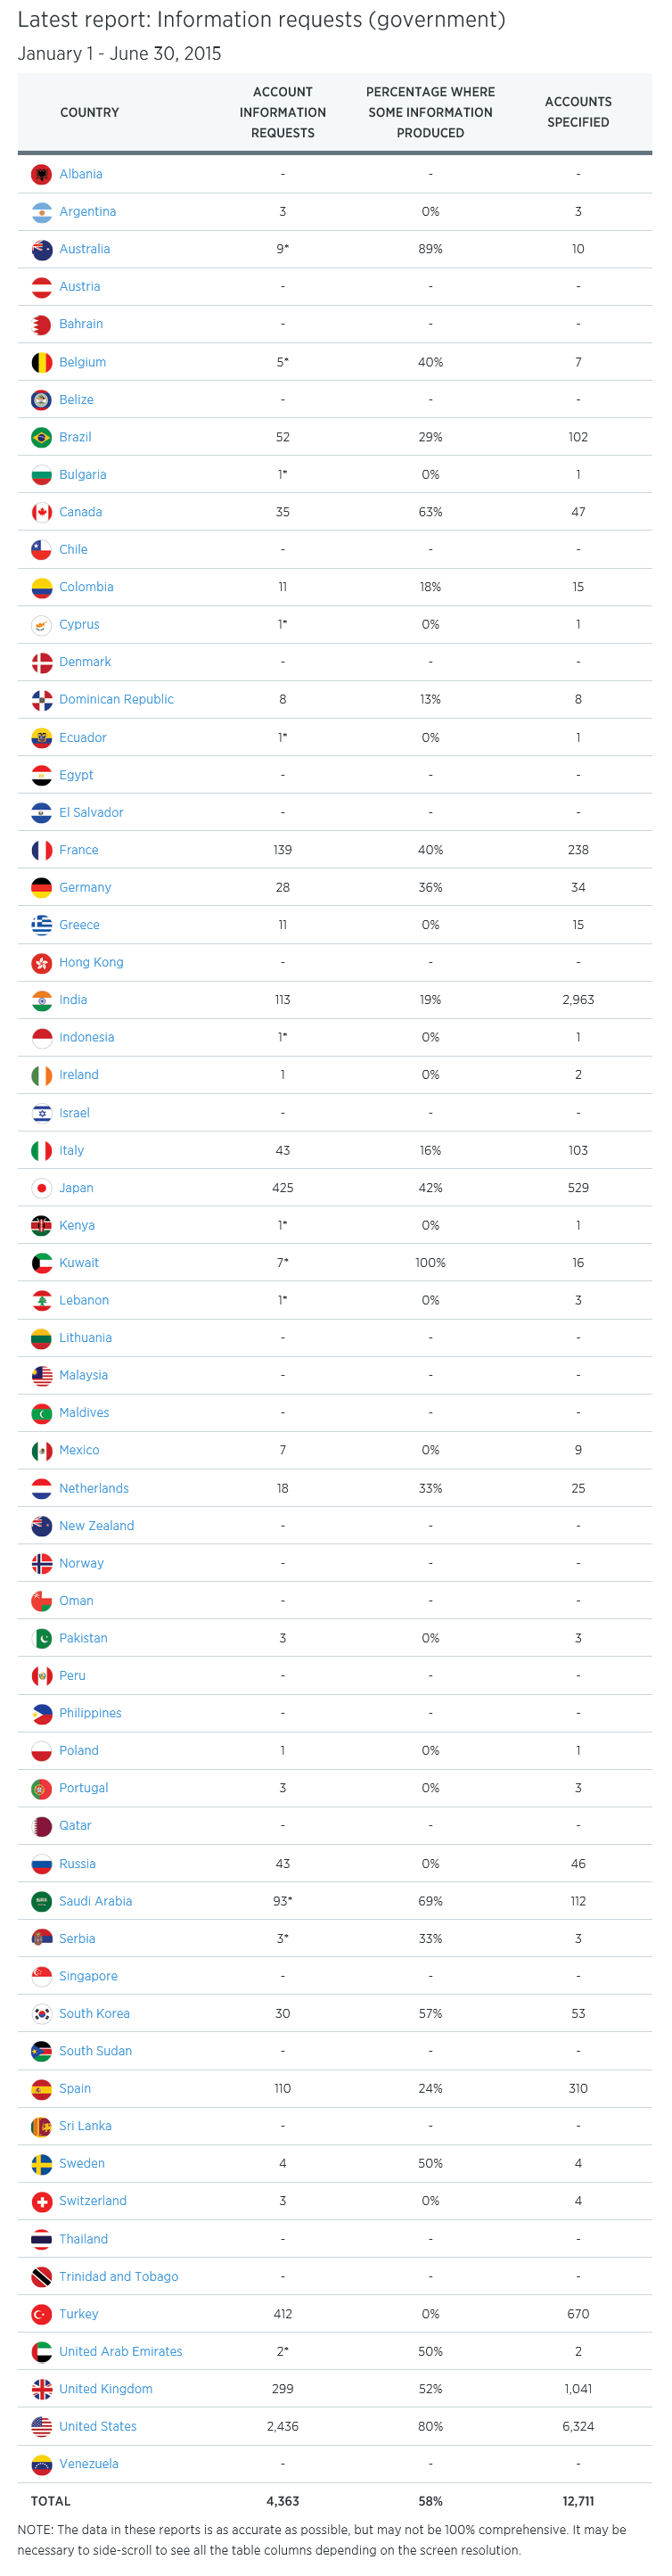Click the Albania flag icon
Image resolution: width=672 pixels, height=2576 pixels.
point(41,174)
